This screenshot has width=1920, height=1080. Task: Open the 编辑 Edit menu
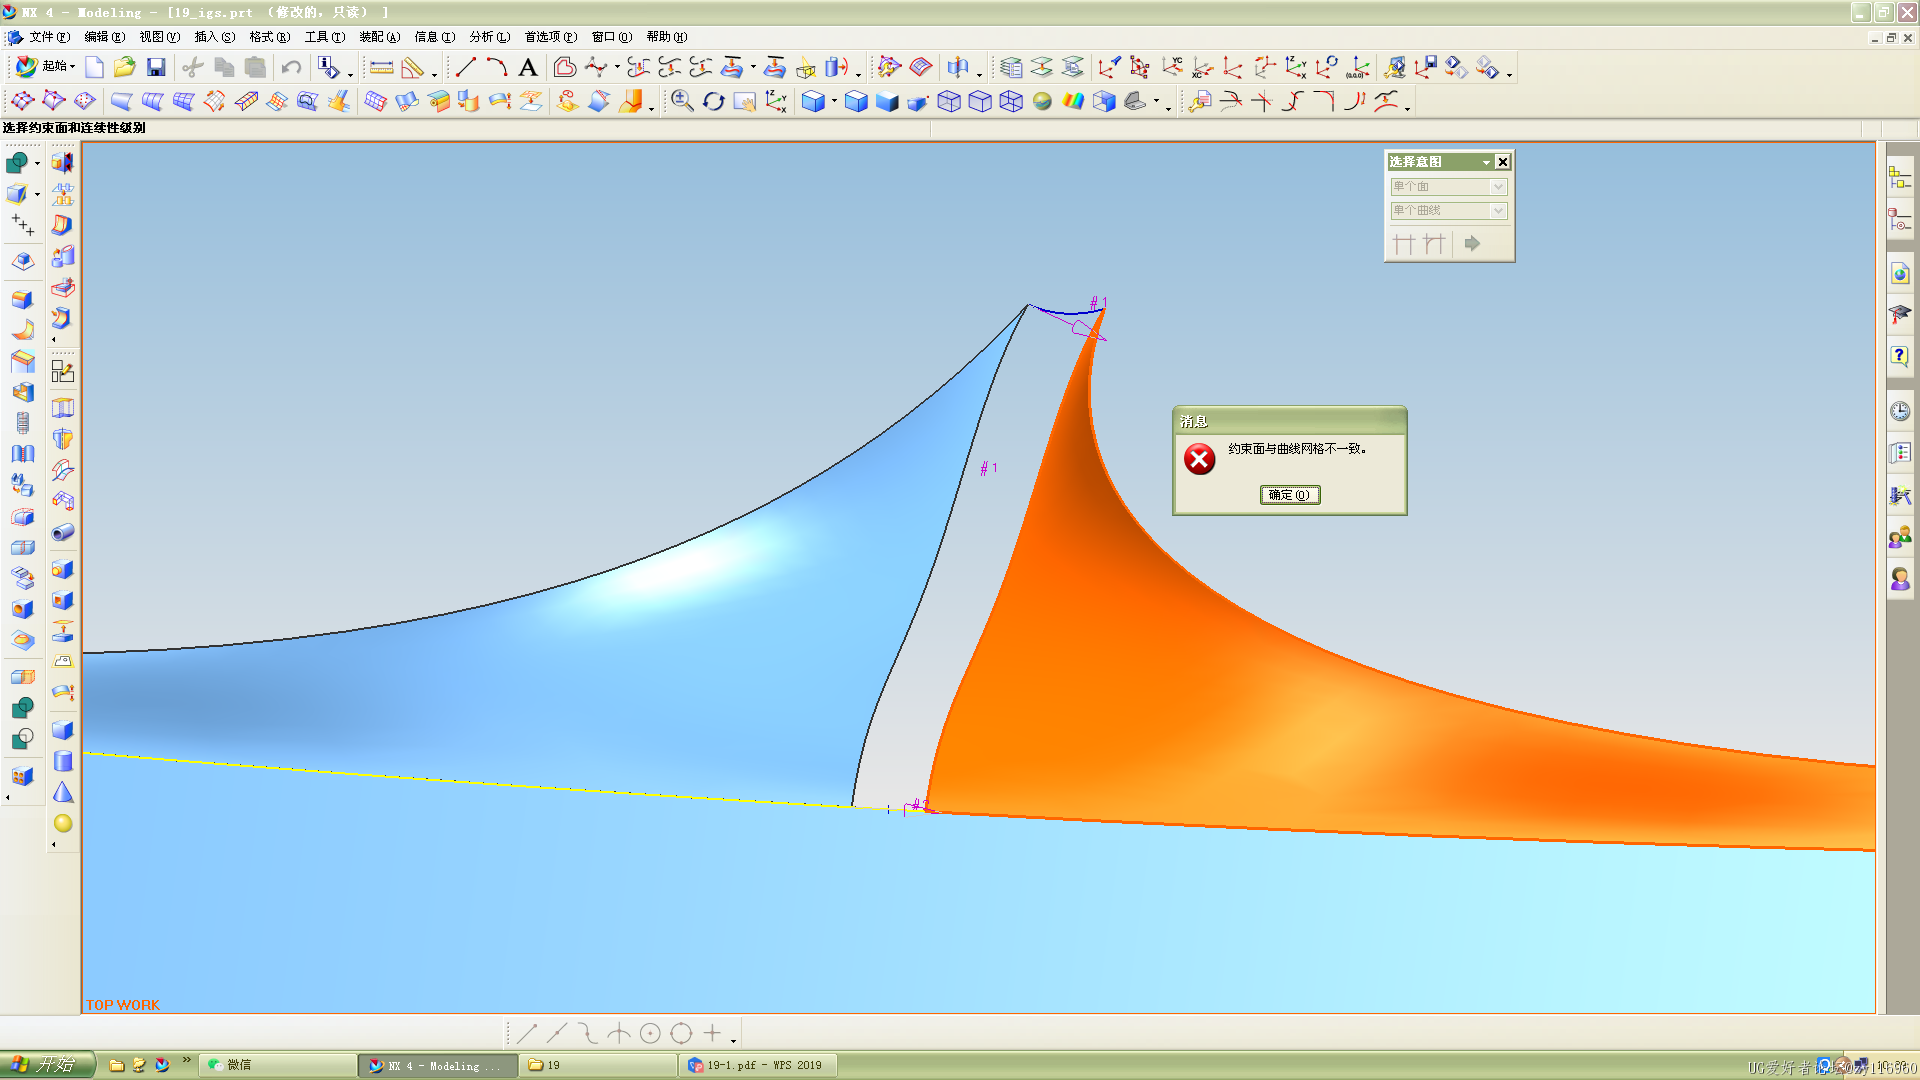coord(105,37)
